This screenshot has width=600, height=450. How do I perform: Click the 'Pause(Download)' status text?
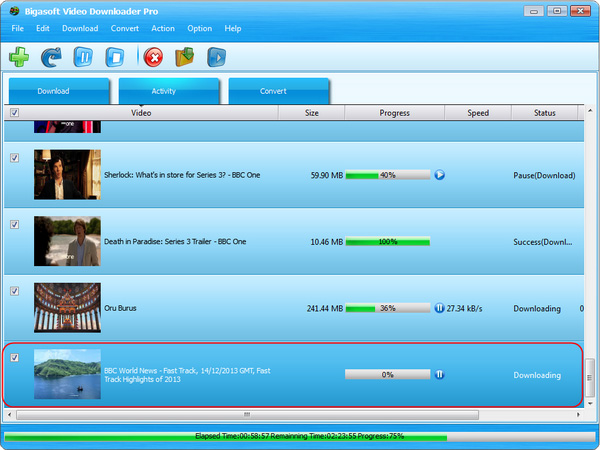544,176
